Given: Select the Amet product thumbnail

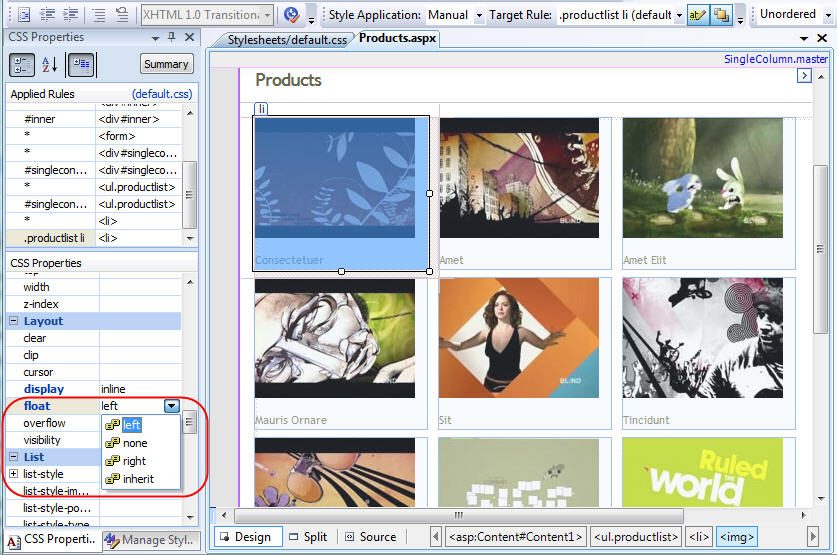Looking at the screenshot, I should [x=519, y=178].
